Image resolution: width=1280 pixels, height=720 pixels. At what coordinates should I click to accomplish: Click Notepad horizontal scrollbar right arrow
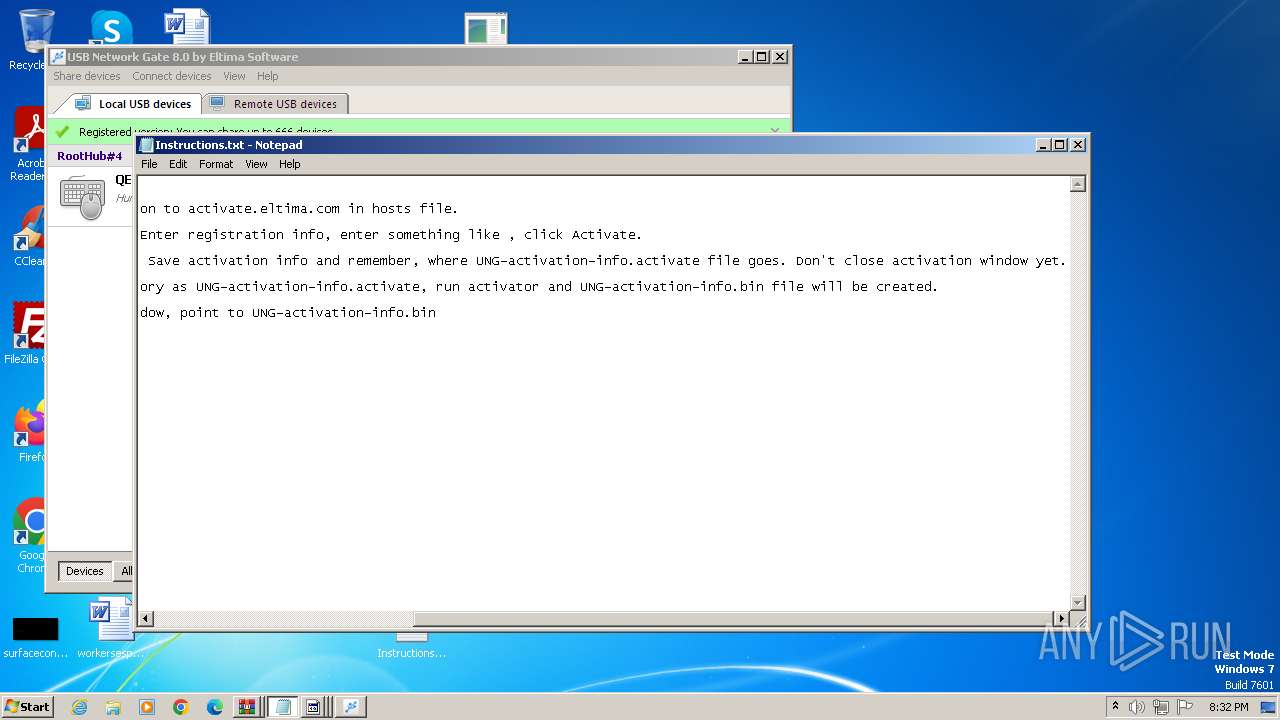click(x=1062, y=619)
